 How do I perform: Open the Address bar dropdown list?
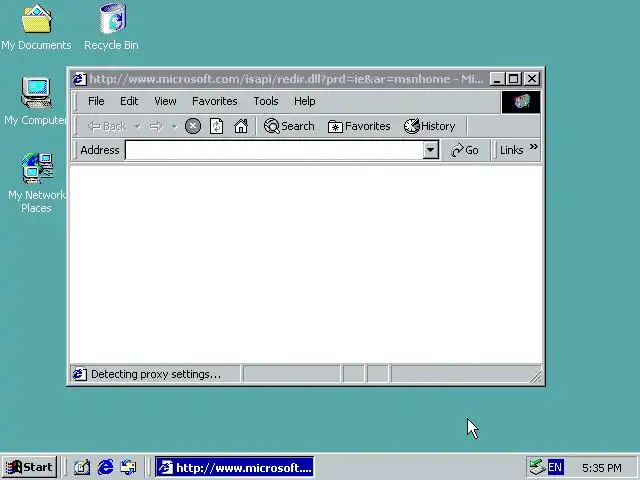[430, 150]
